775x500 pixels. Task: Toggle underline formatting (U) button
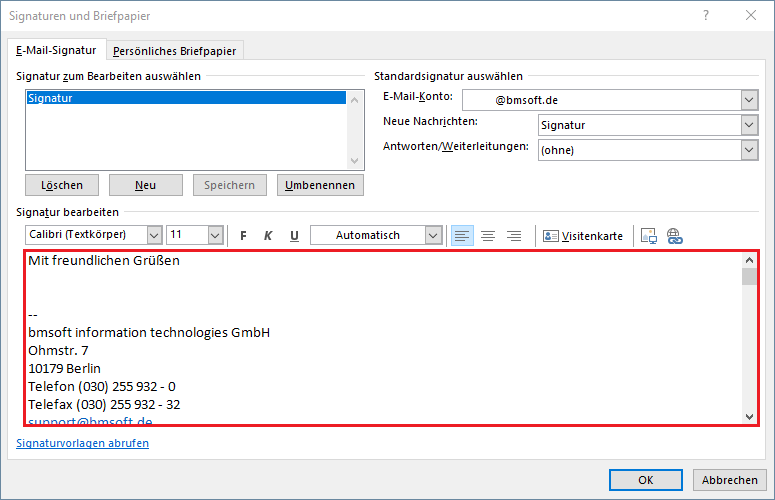(x=294, y=236)
